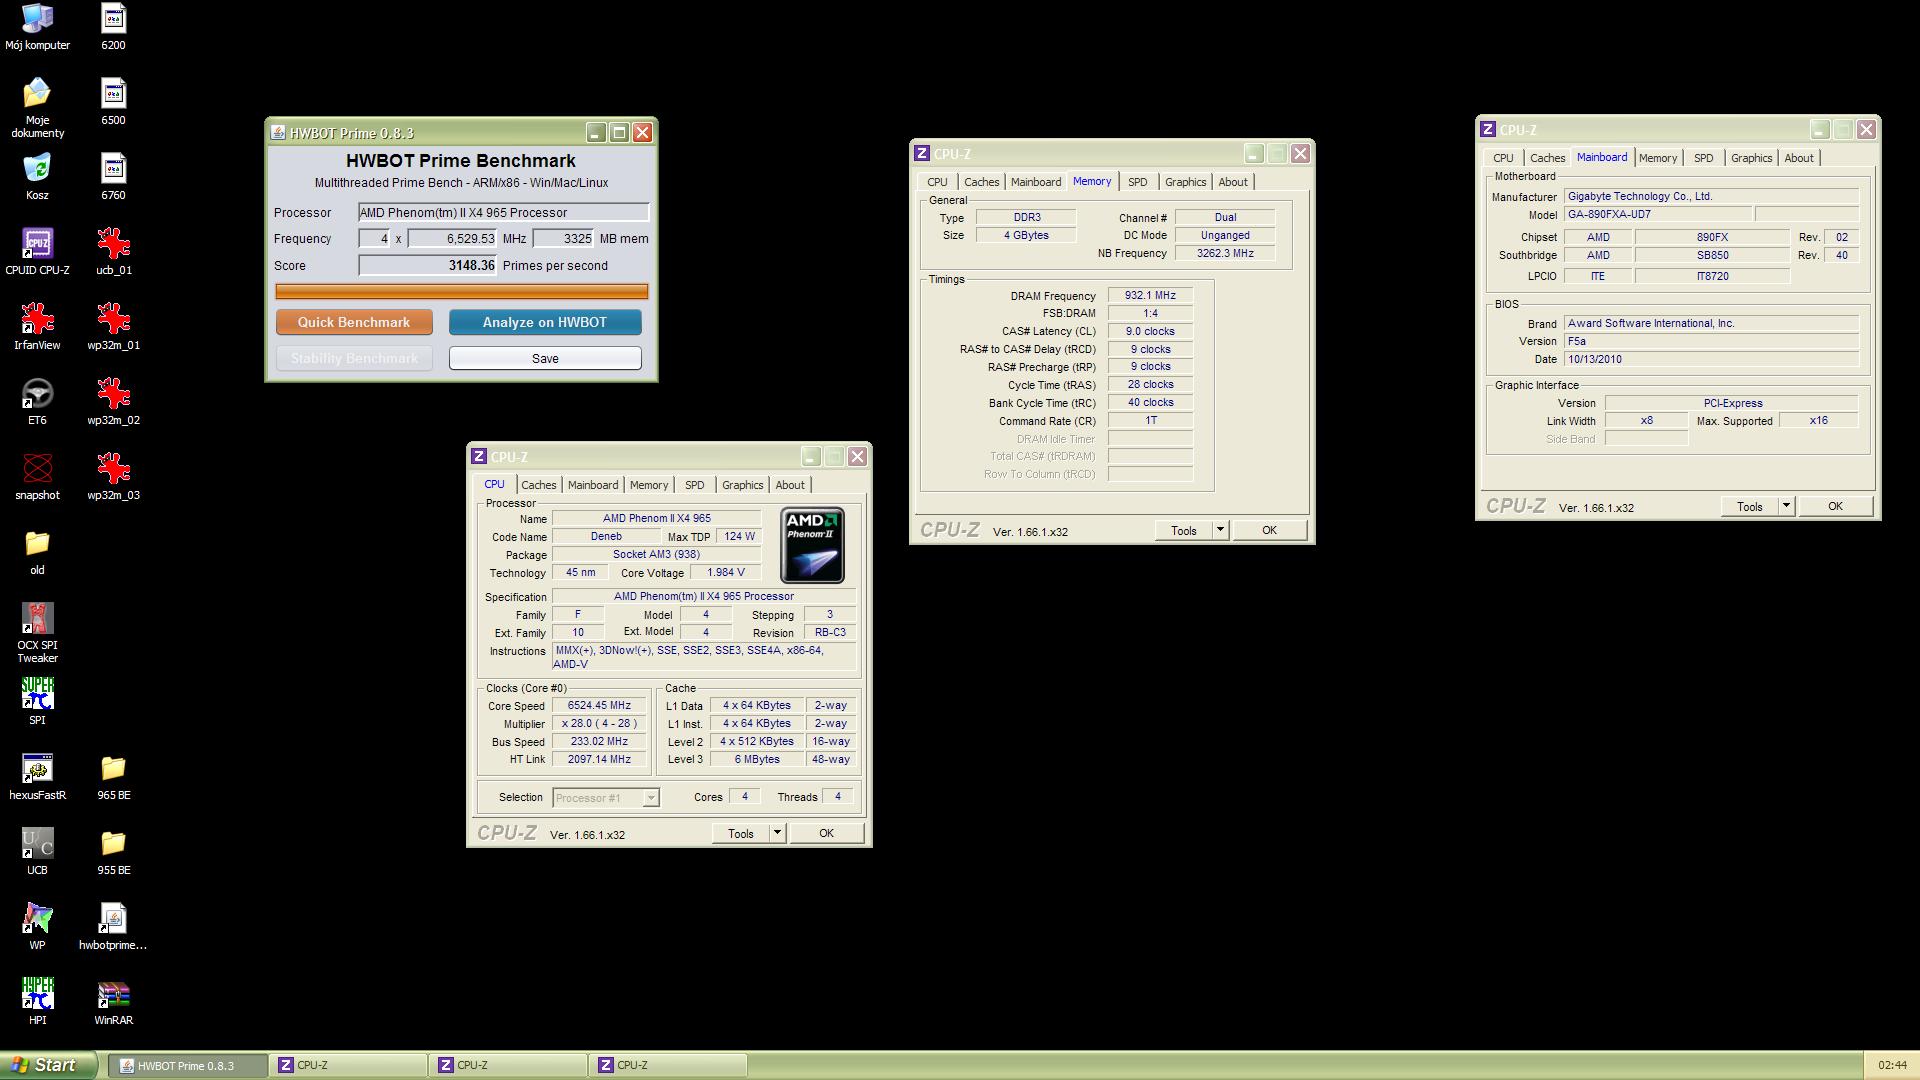Click Analyze on HWBOT button
This screenshot has width=1920, height=1080.
(x=545, y=322)
